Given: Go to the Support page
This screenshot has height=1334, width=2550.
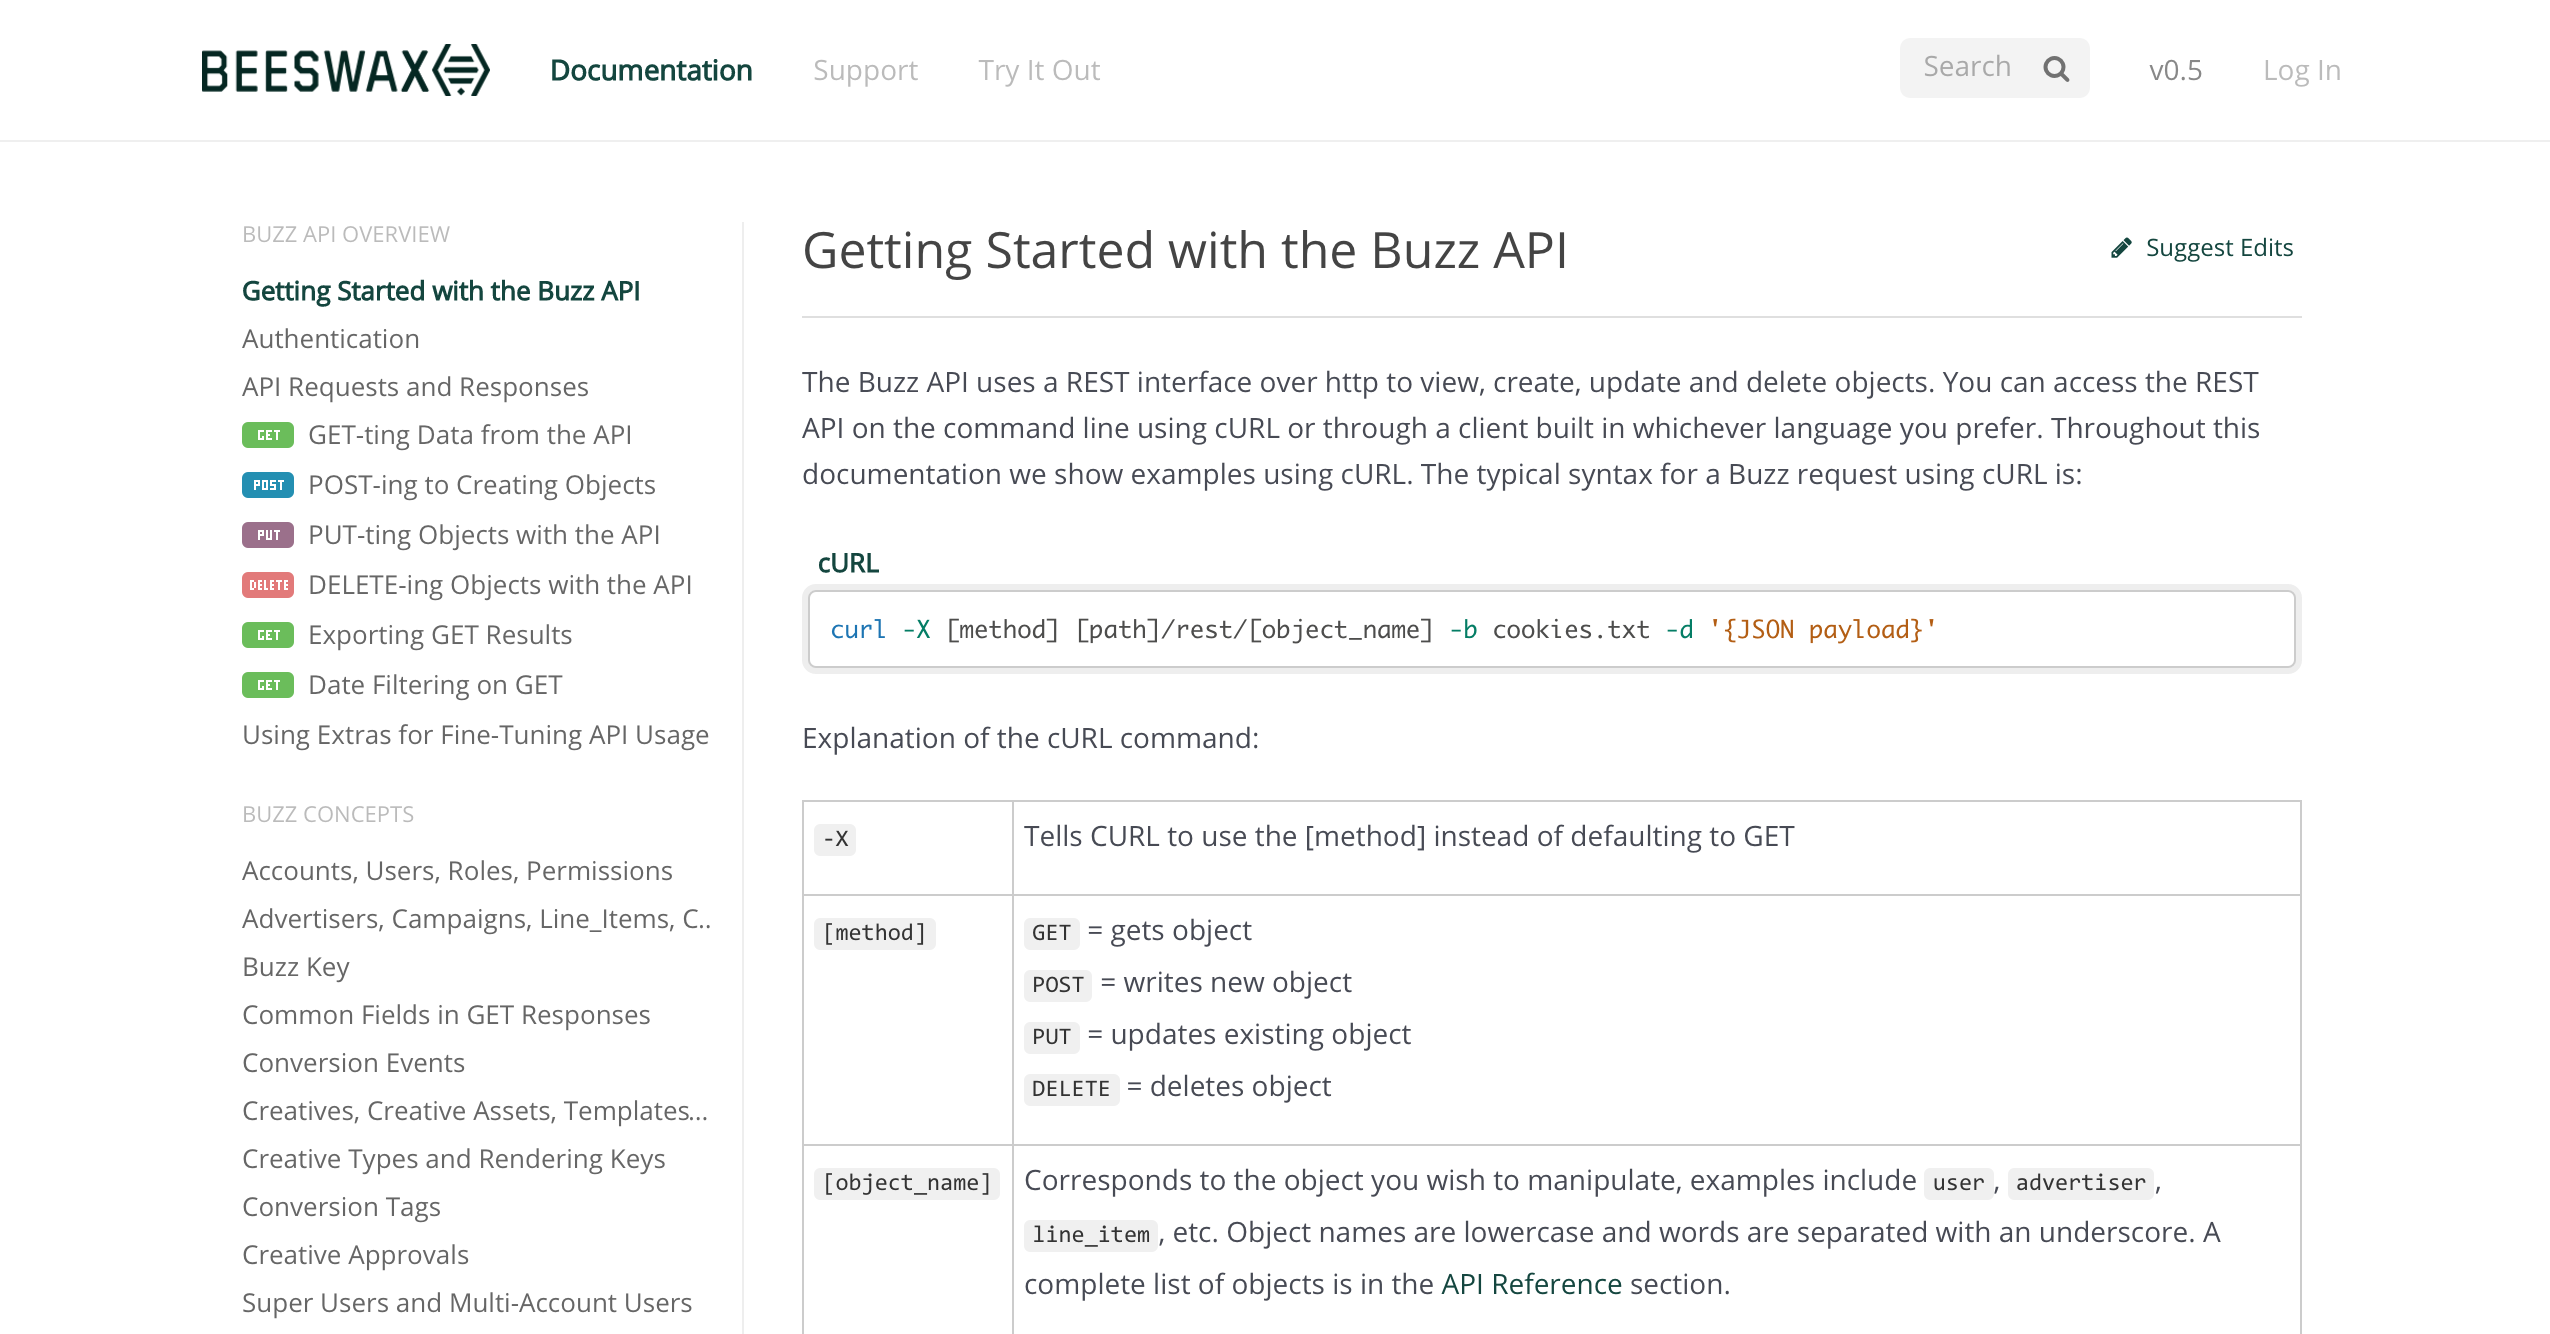Looking at the screenshot, I should (865, 70).
